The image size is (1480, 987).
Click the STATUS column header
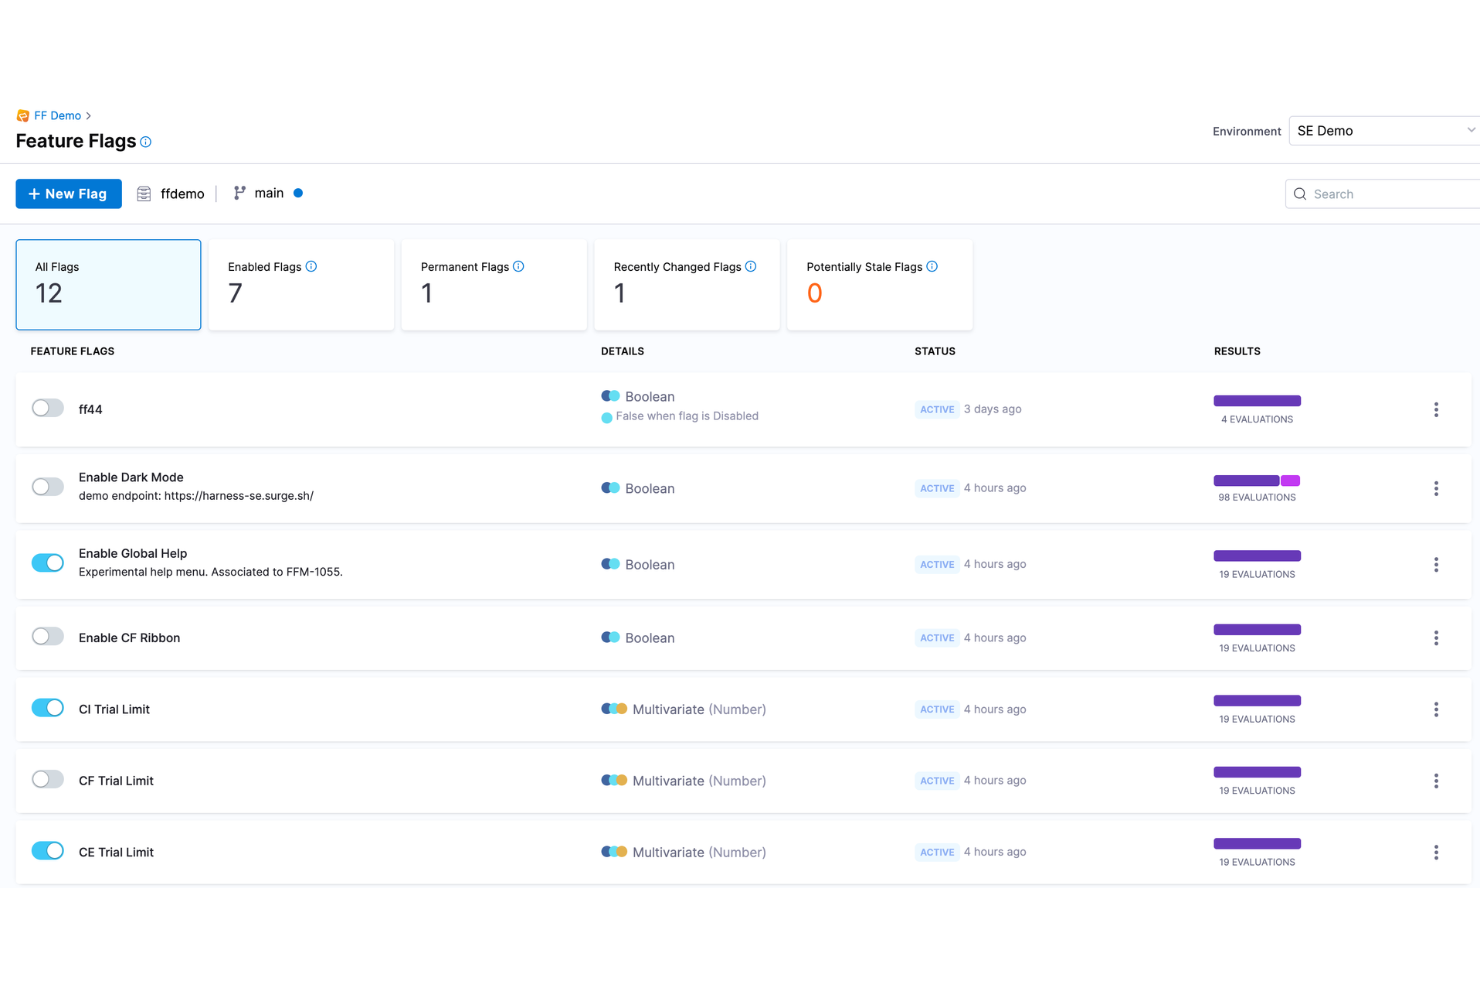935,351
